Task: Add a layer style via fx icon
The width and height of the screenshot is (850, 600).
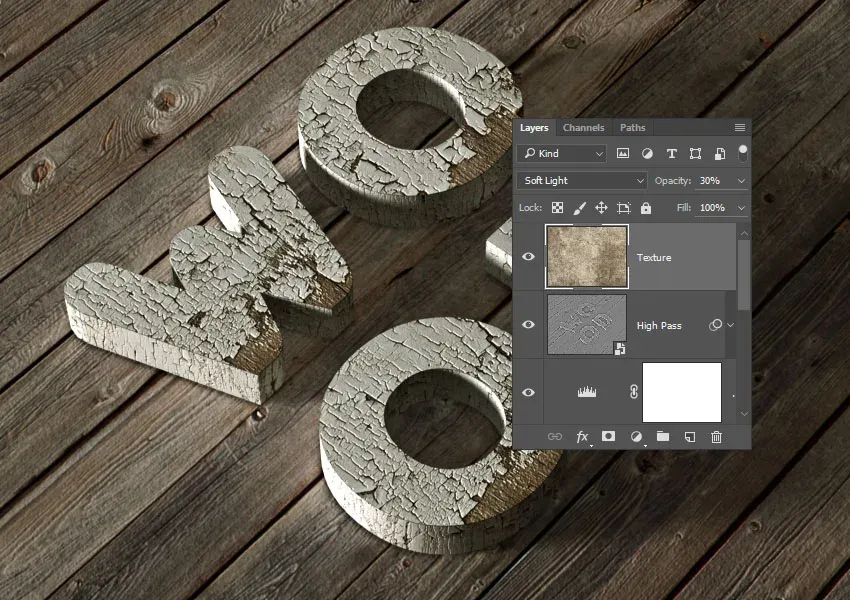Action: pos(582,436)
